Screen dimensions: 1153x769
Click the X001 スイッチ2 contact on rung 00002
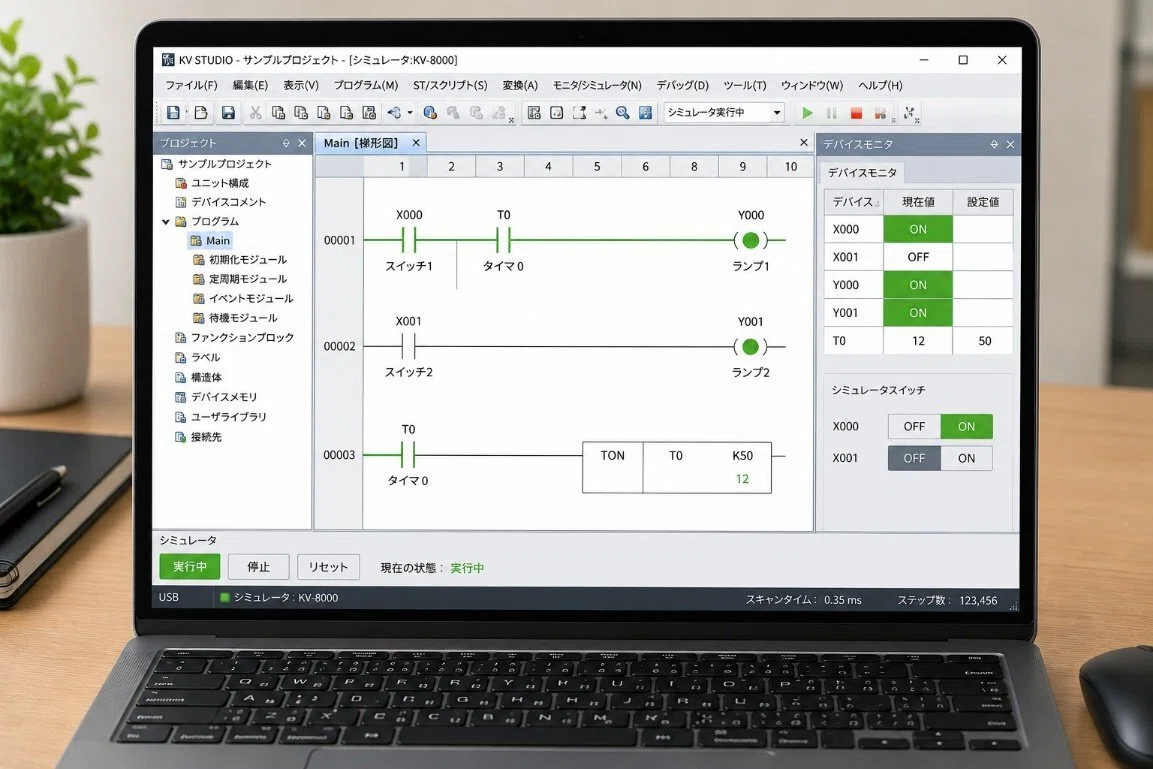tap(409, 346)
